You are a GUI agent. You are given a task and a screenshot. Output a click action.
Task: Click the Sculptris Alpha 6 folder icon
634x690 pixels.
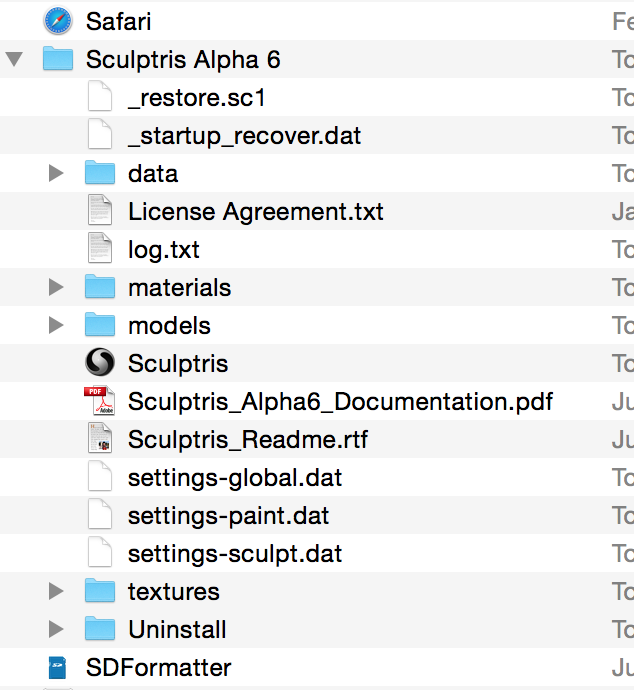point(58,59)
